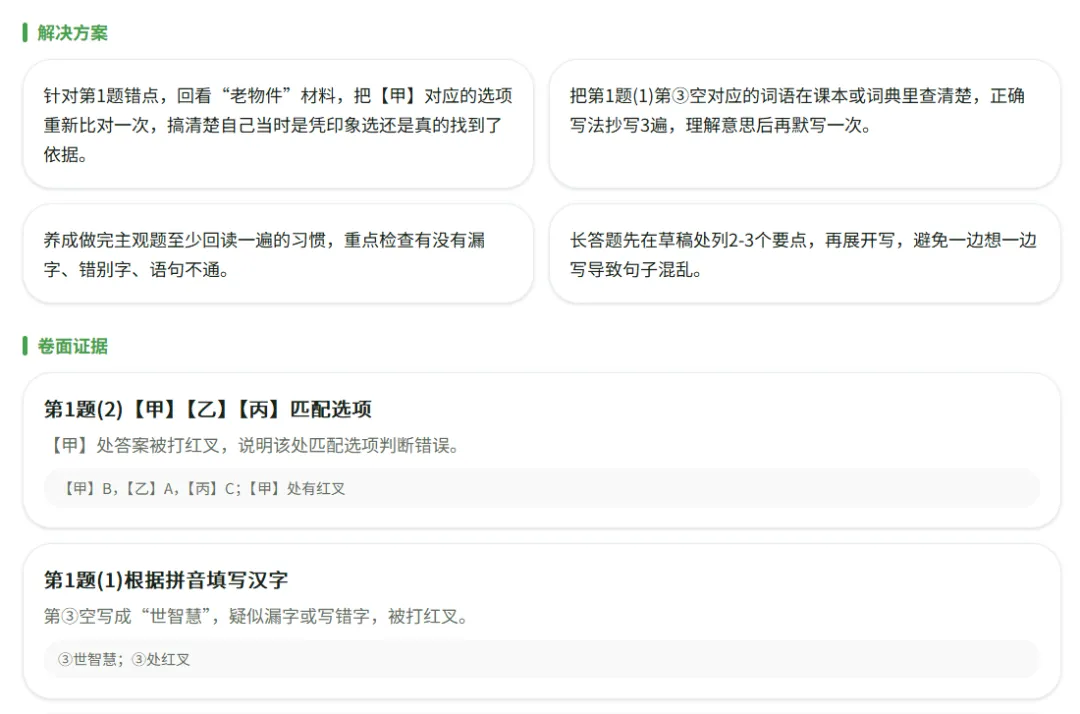The height and width of the screenshot is (714, 1080).
Task: Click title 第1题(2)【甲】【乙】【丙】匹配选项
Action: coord(207,410)
